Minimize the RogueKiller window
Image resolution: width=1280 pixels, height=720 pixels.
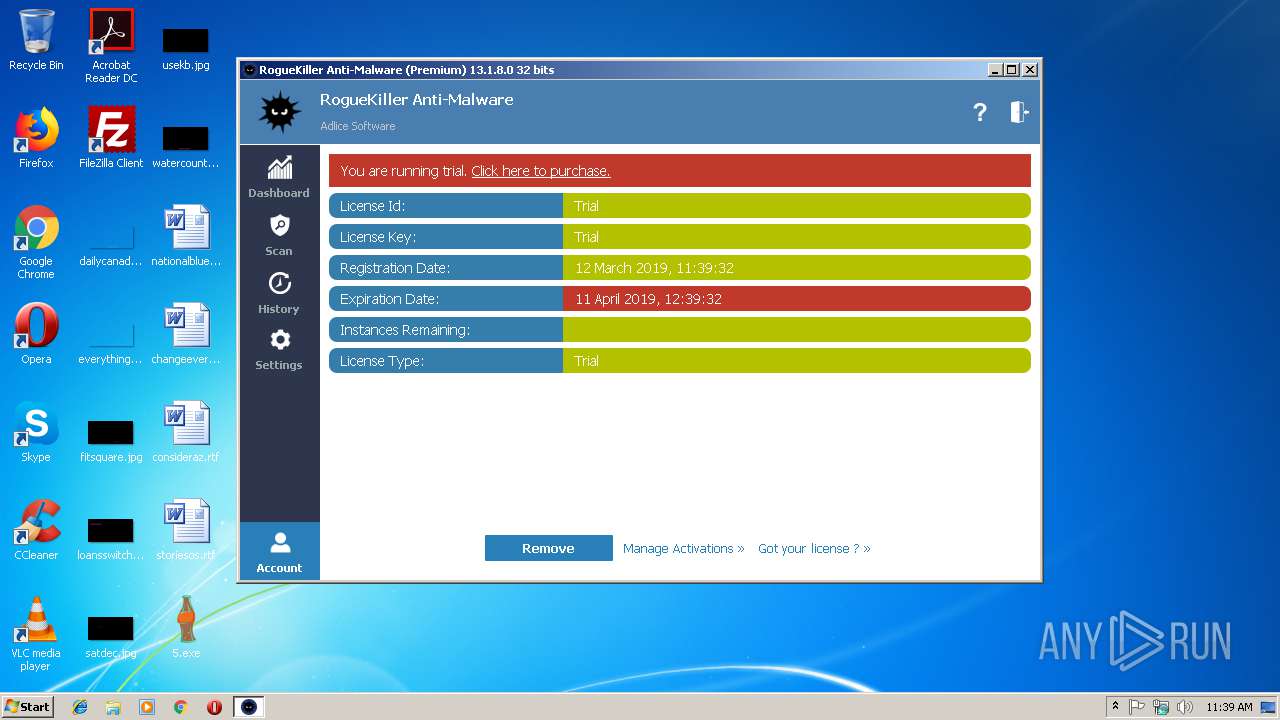[994, 70]
